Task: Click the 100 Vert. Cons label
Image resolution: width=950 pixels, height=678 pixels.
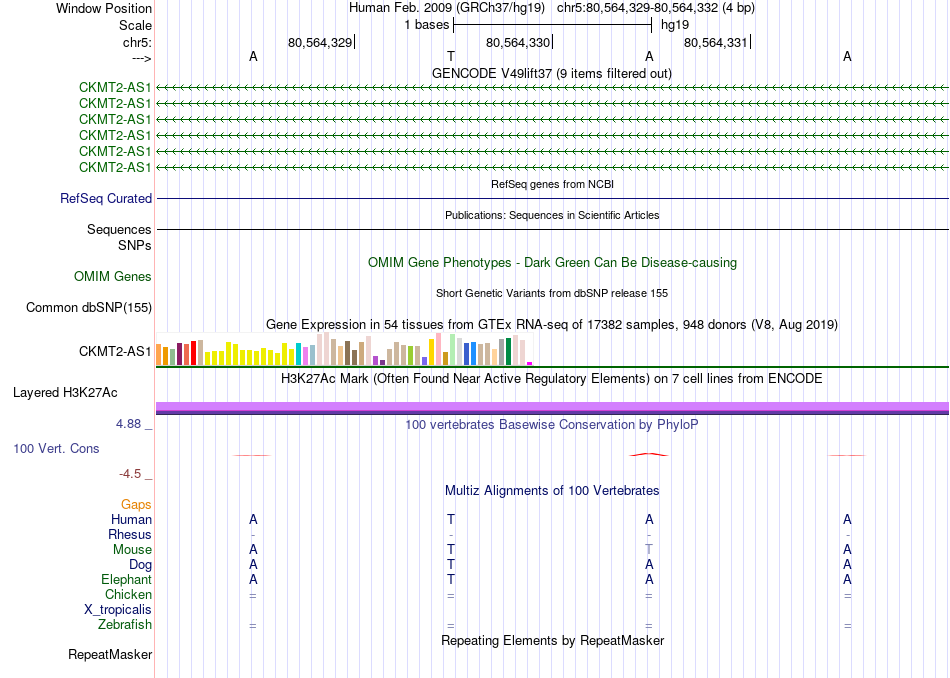Action: (56, 448)
